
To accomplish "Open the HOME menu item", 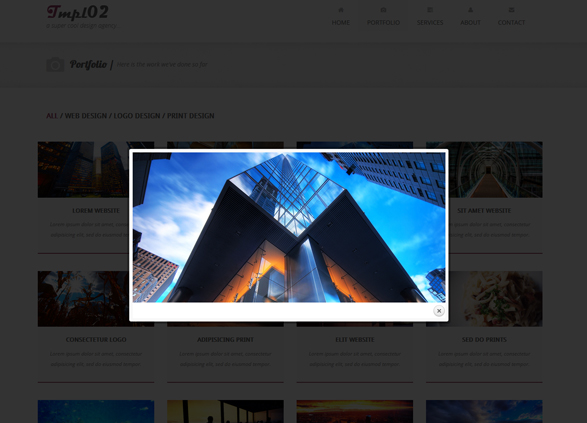I will (341, 22).
